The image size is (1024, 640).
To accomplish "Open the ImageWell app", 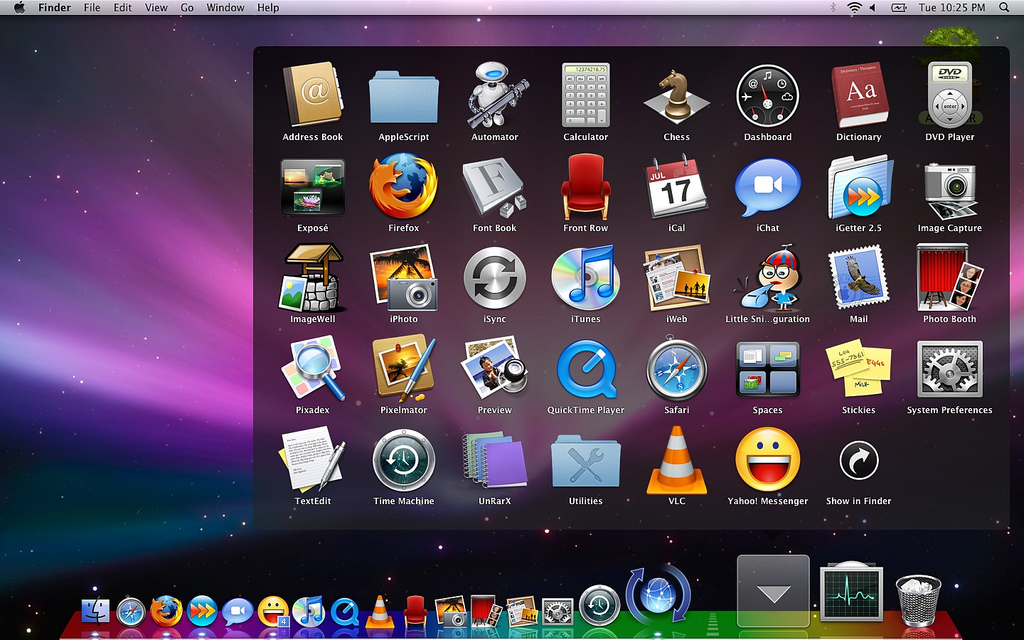I will coord(312,278).
